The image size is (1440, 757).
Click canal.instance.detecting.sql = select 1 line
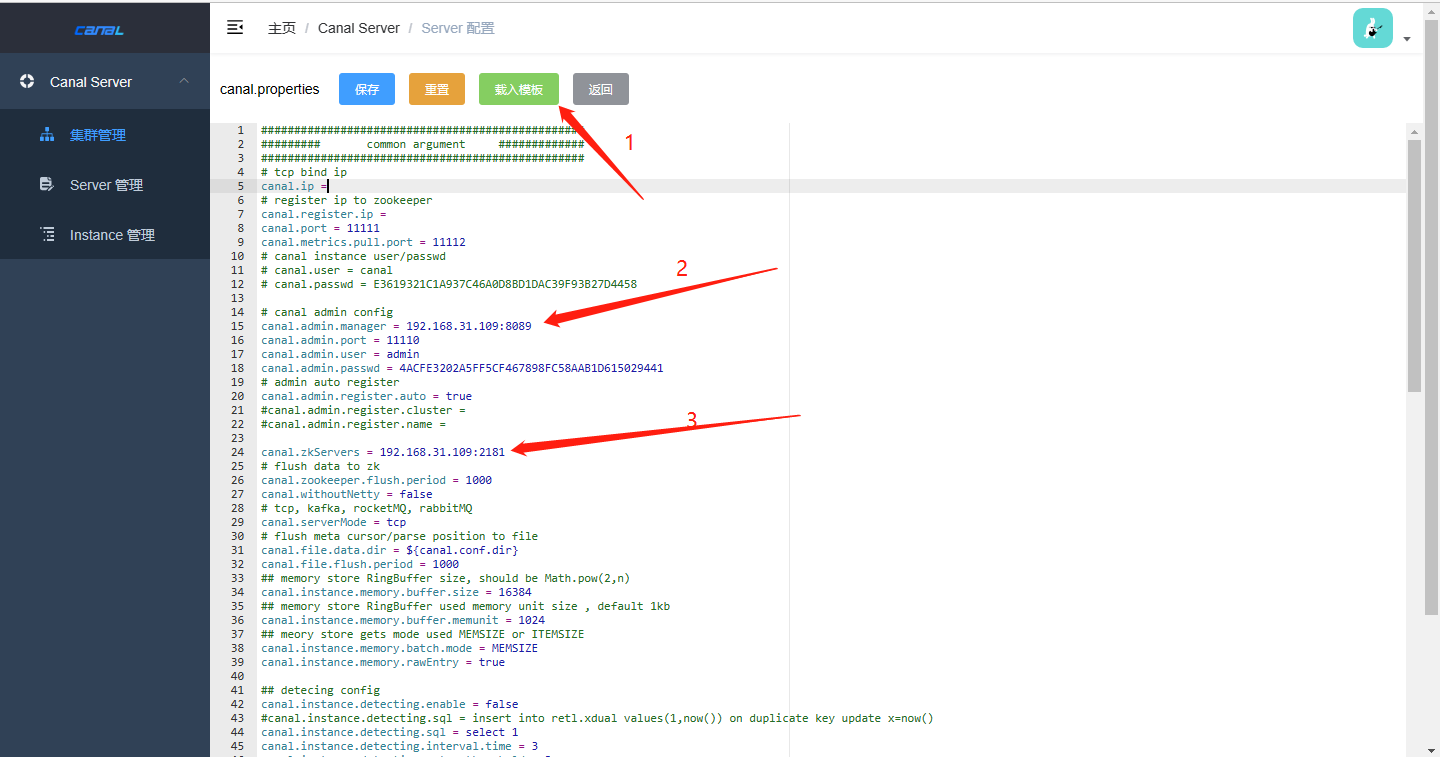(x=389, y=732)
